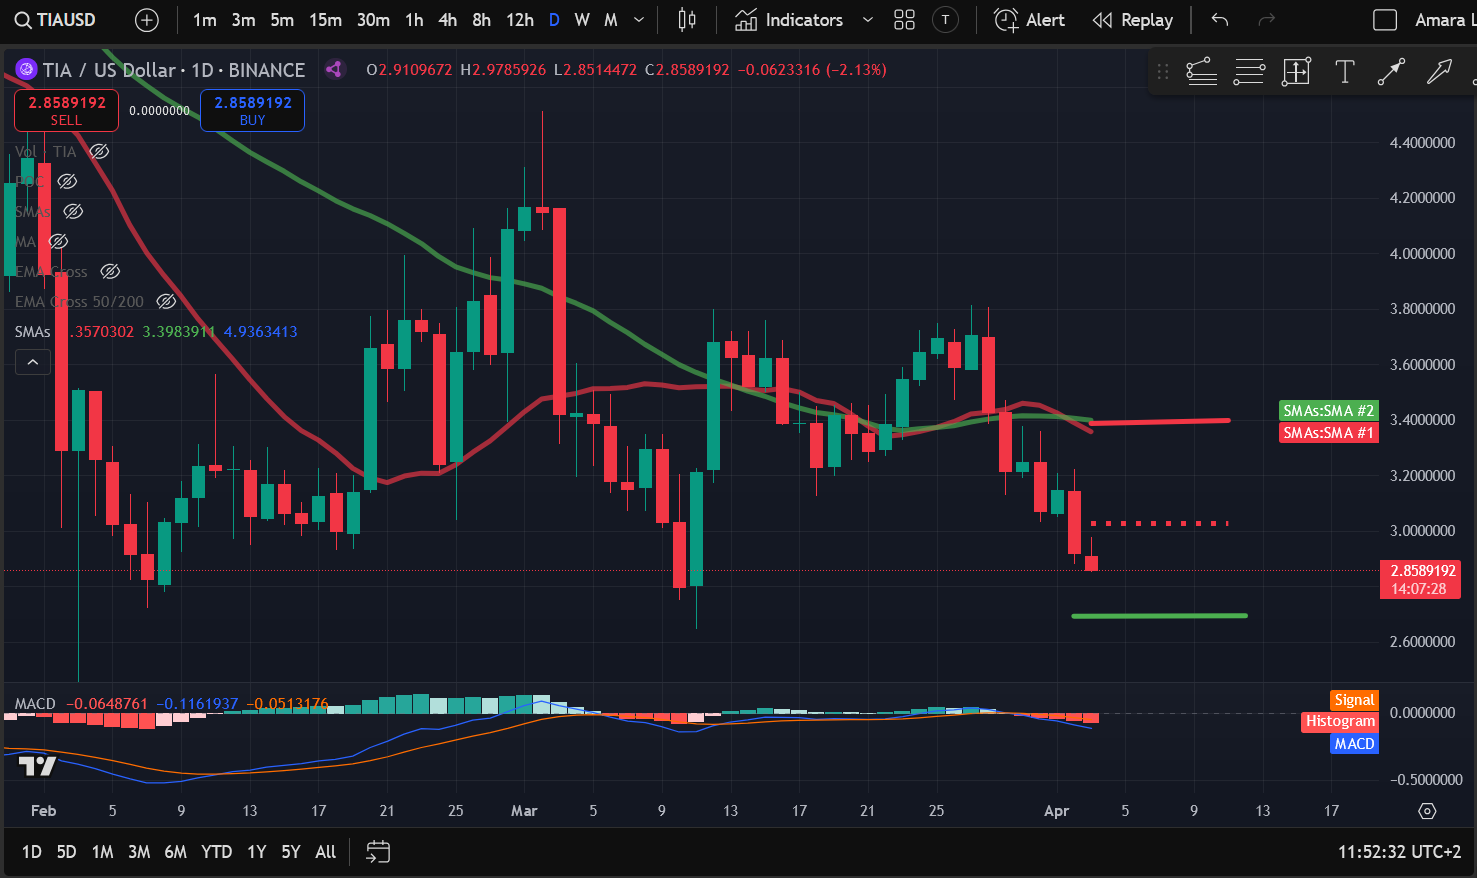Click the SMAs:SMA #1 red label
This screenshot has height=878, width=1477.
coord(1328,433)
